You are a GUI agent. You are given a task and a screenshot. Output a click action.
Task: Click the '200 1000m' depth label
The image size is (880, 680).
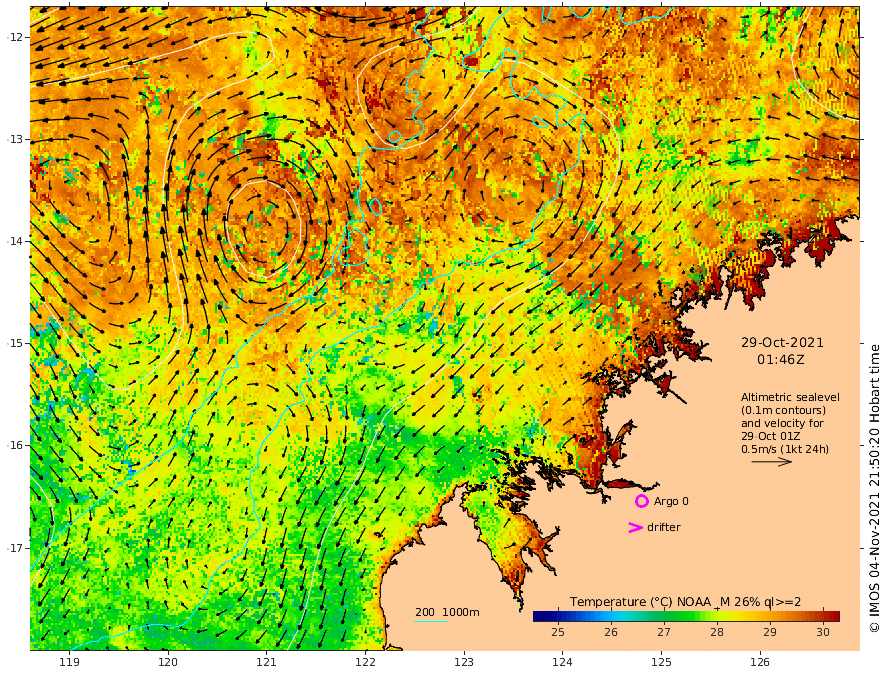[447, 612]
